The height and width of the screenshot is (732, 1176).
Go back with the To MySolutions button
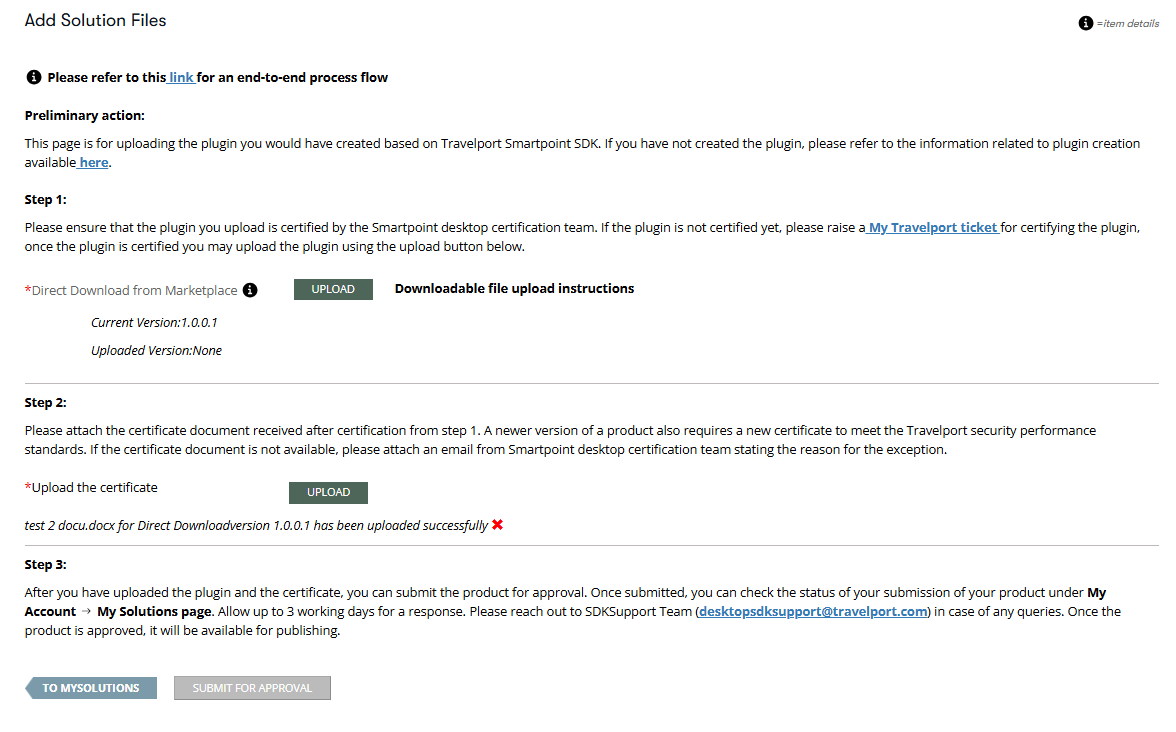coord(91,688)
